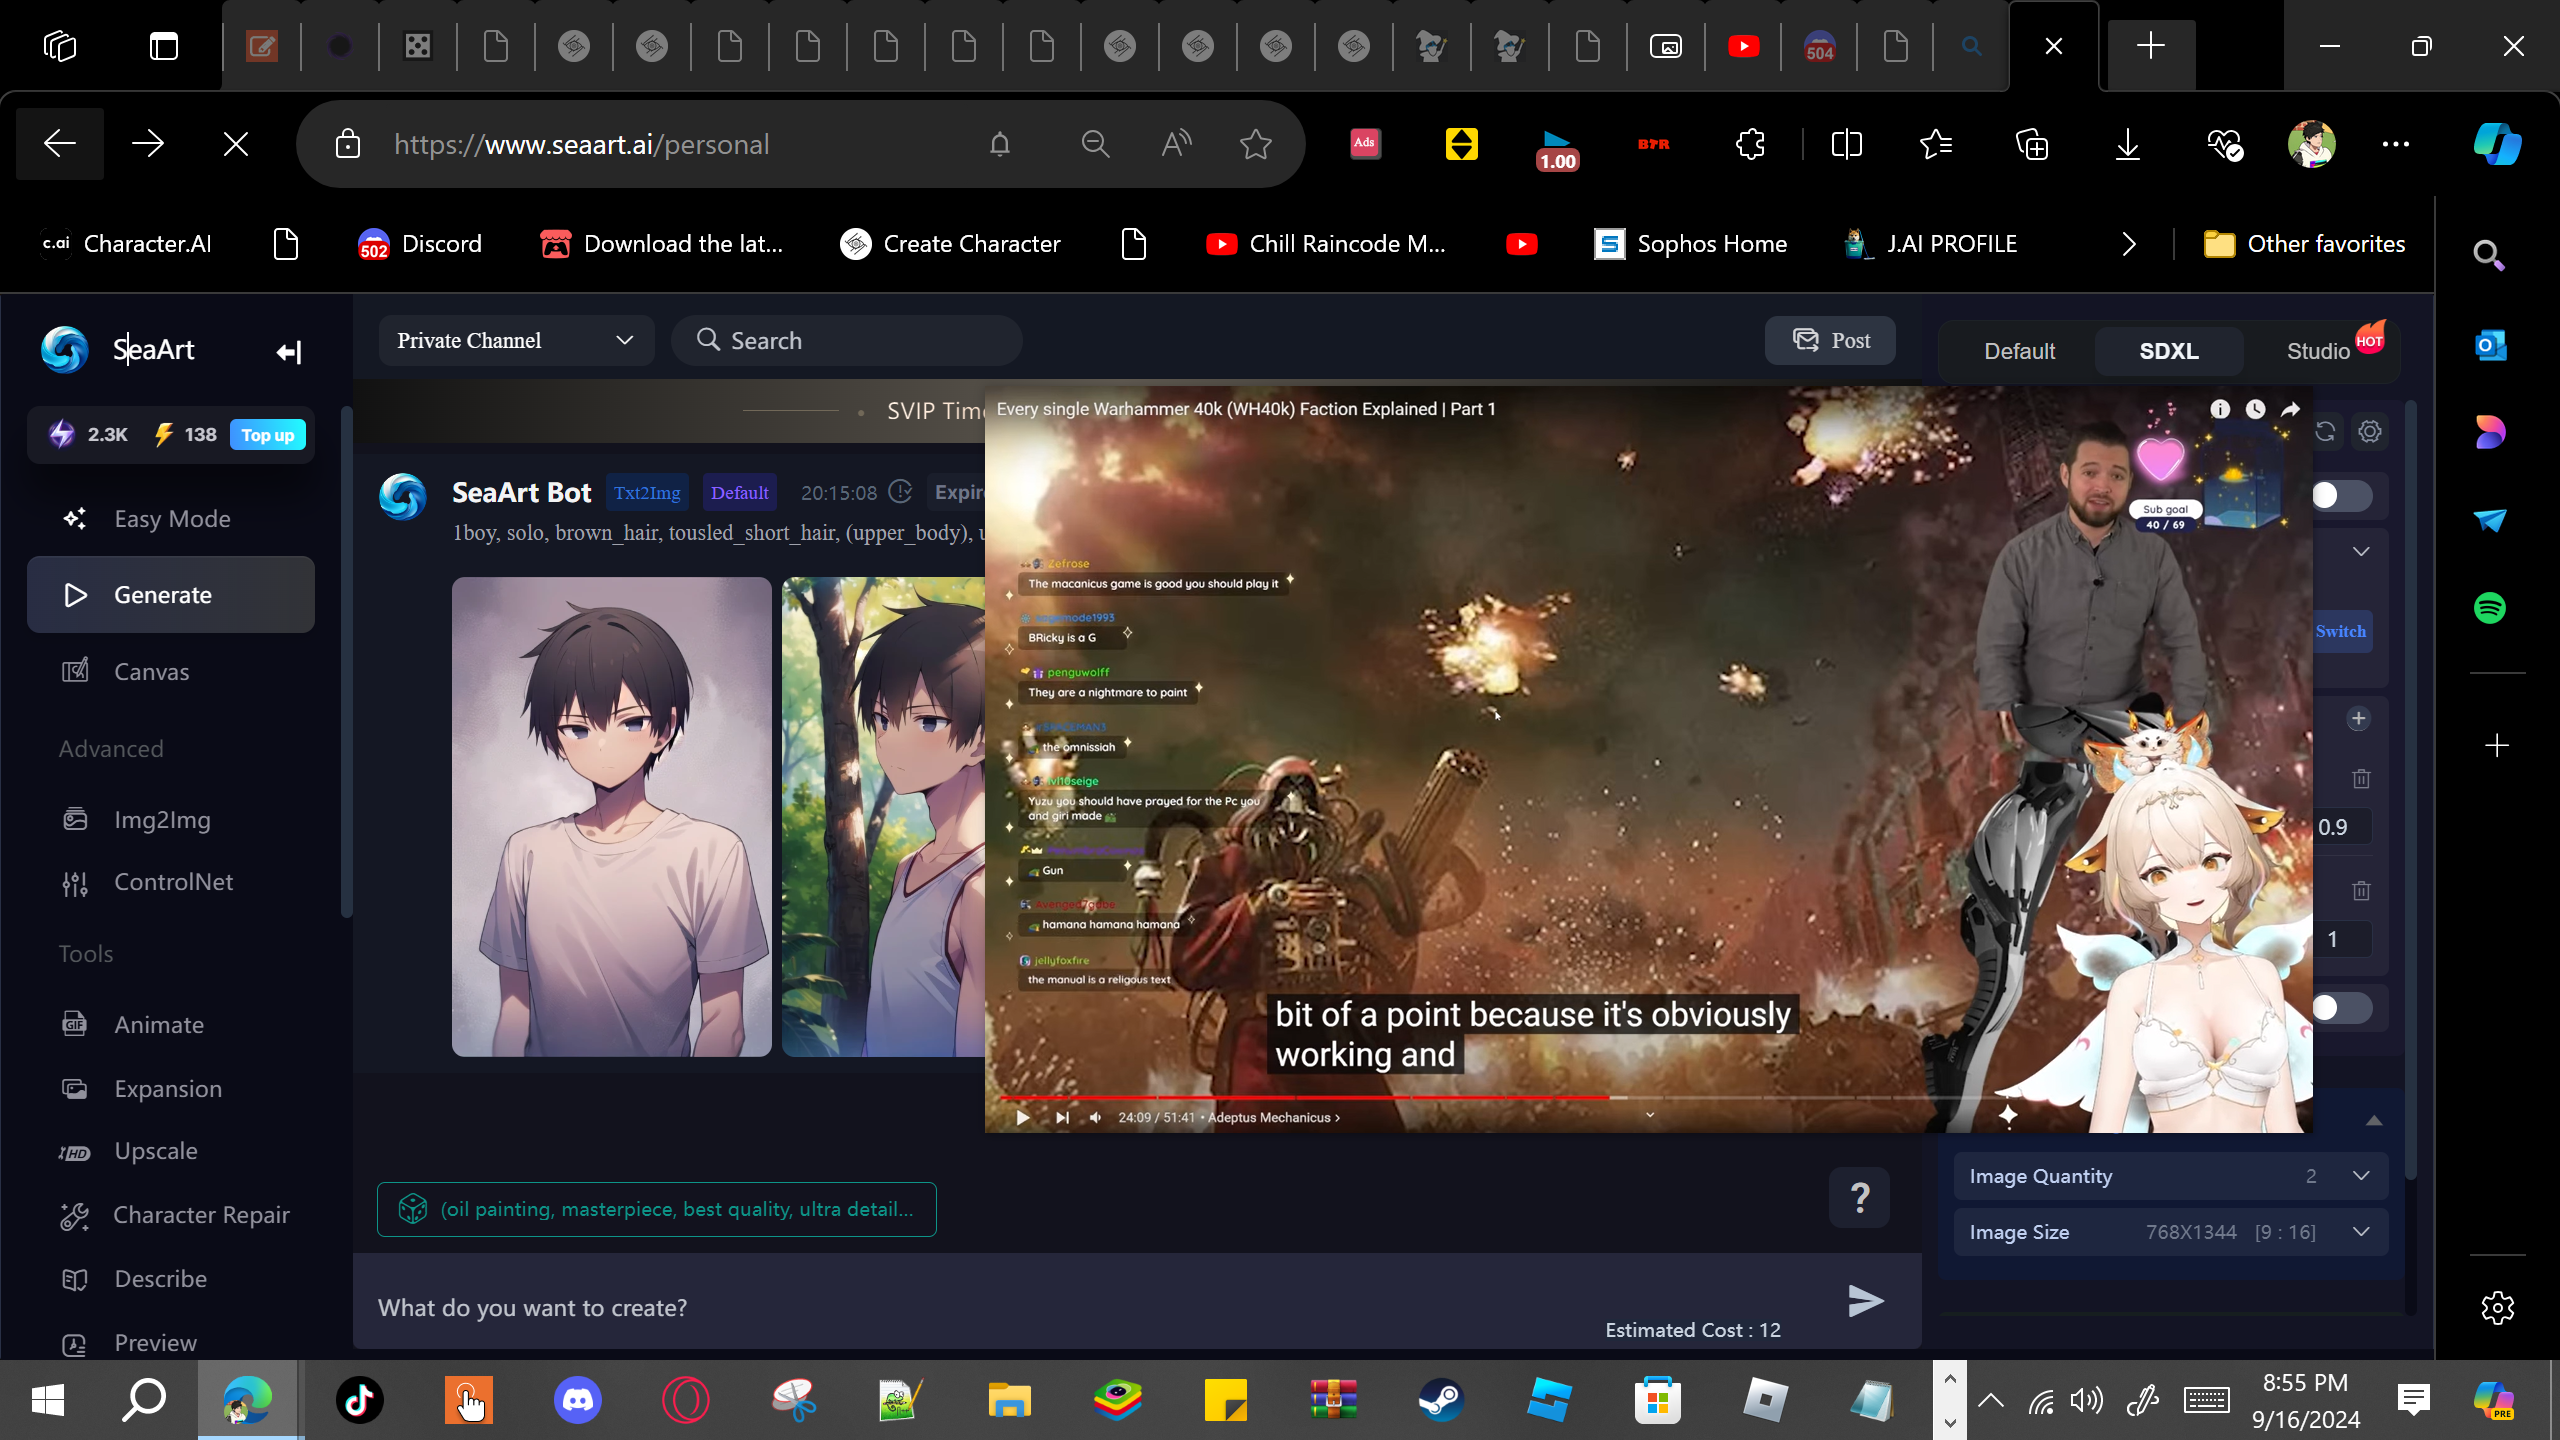The image size is (2560, 1440).
Task: Click the Watch later clock icon on the video
Action: [x=2255, y=409]
